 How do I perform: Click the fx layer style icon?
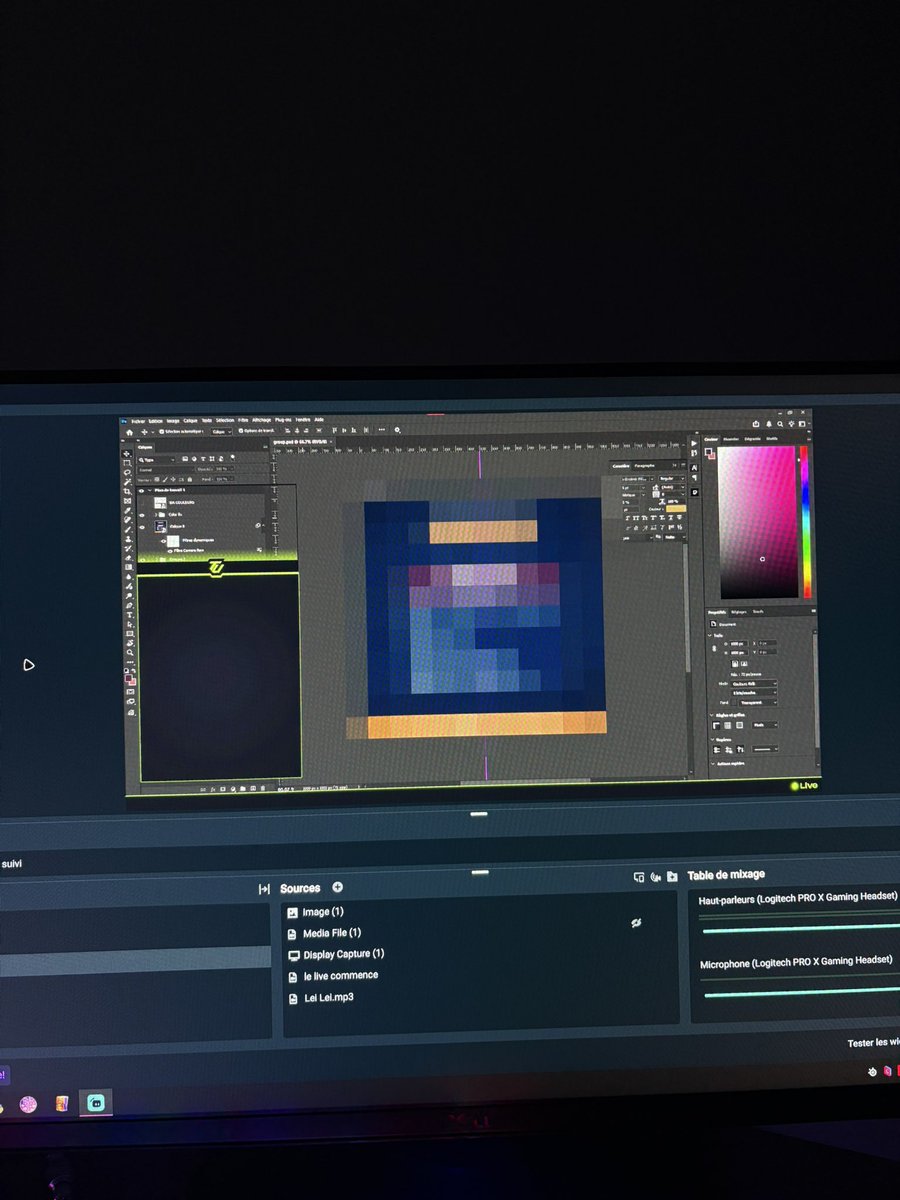213,789
